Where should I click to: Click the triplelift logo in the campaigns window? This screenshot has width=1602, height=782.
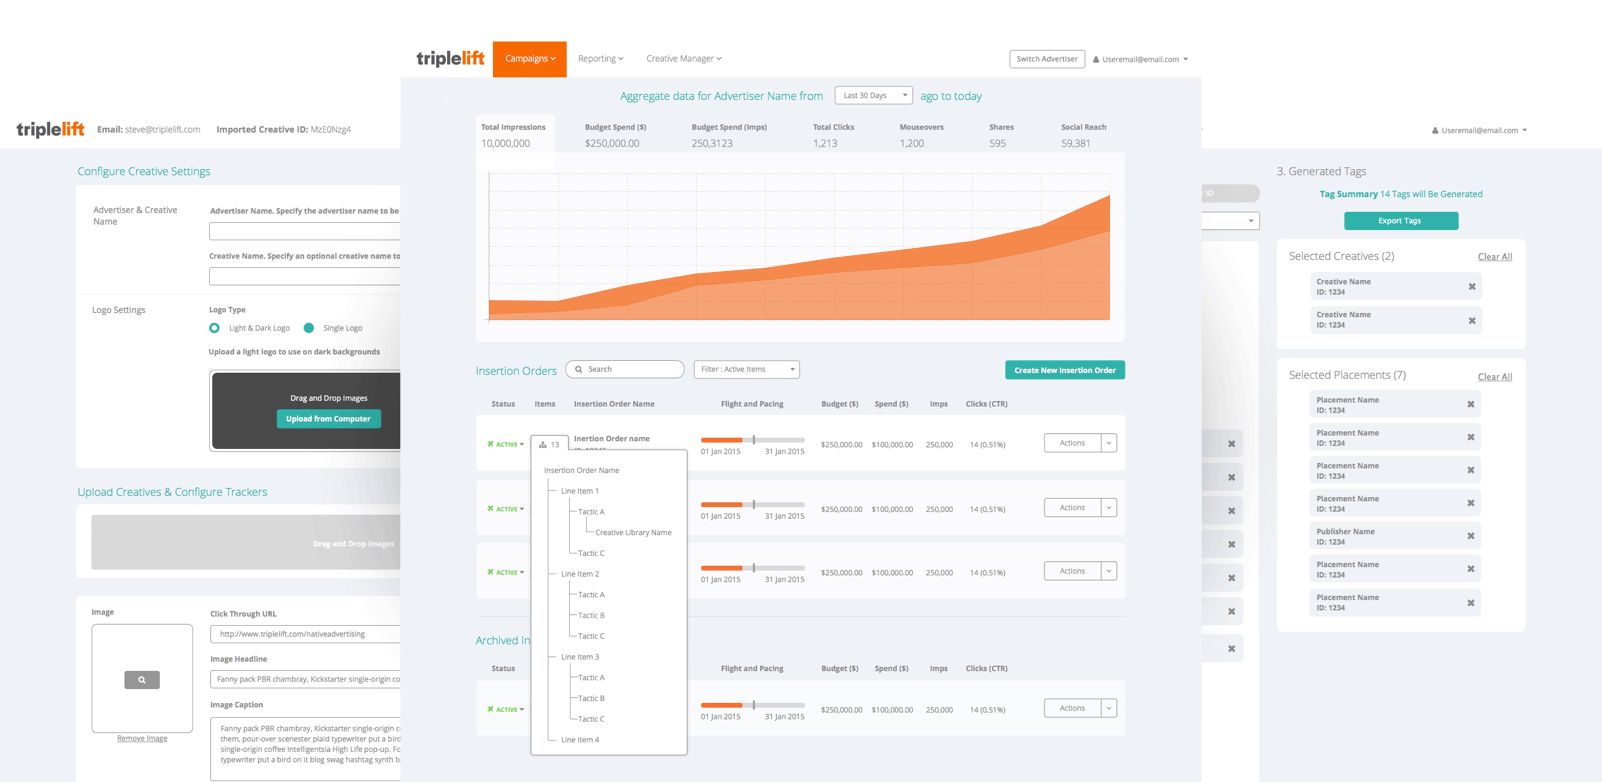[450, 59]
